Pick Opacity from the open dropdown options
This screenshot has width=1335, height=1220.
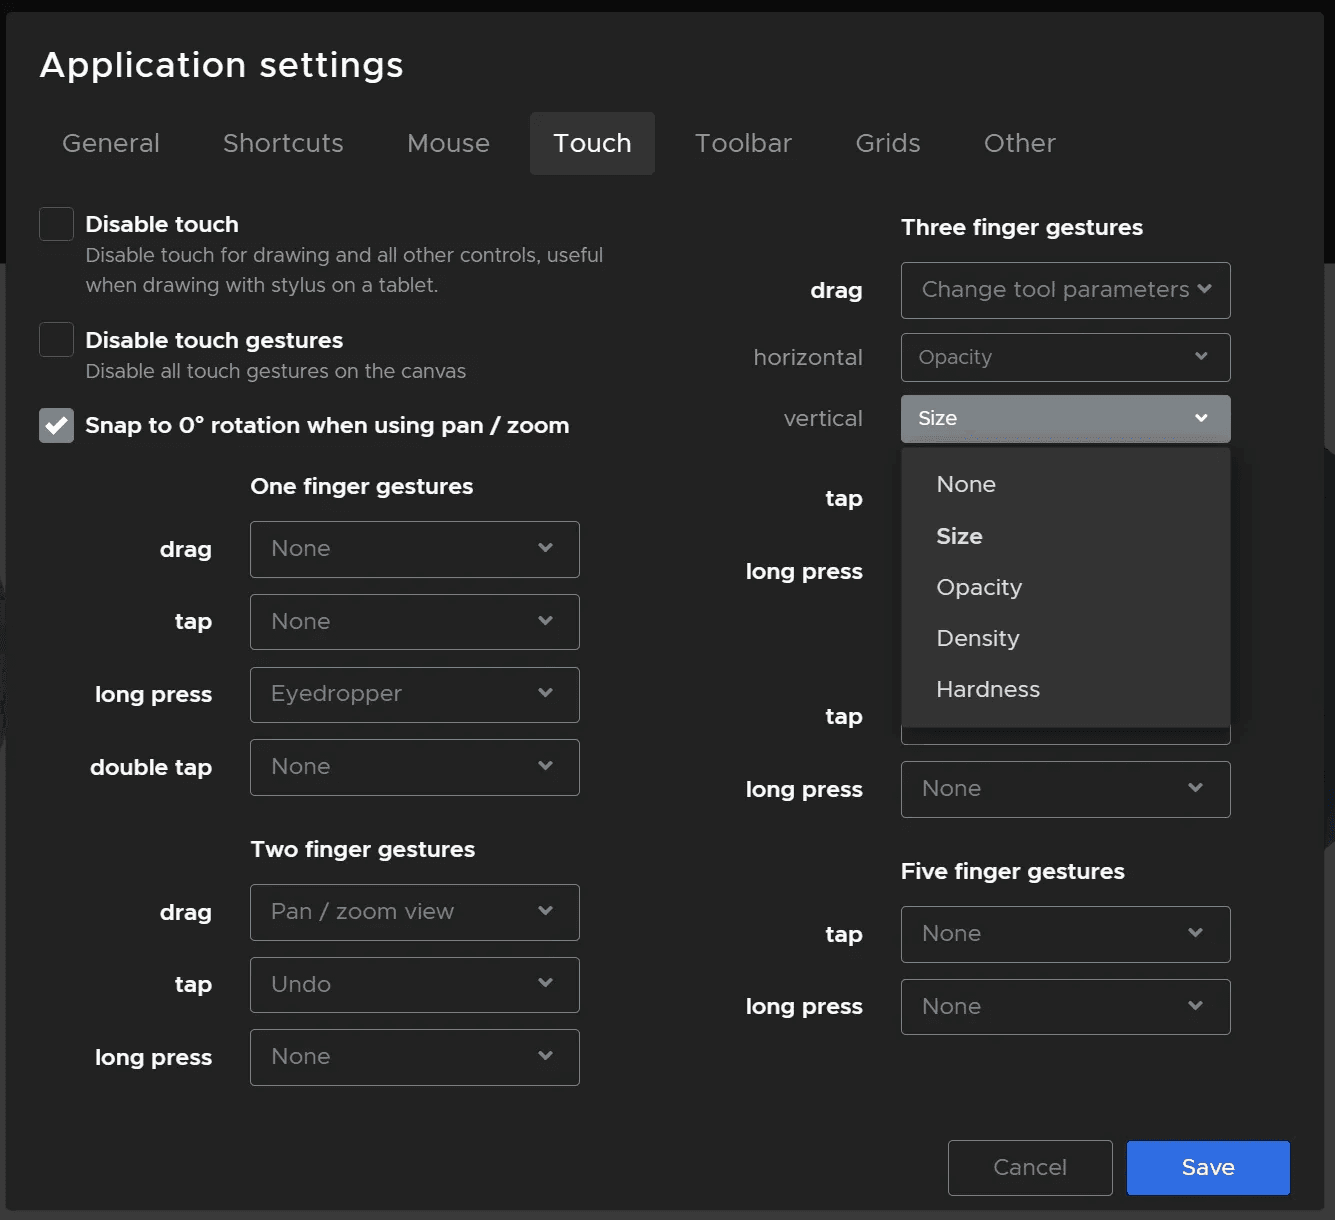[979, 587]
